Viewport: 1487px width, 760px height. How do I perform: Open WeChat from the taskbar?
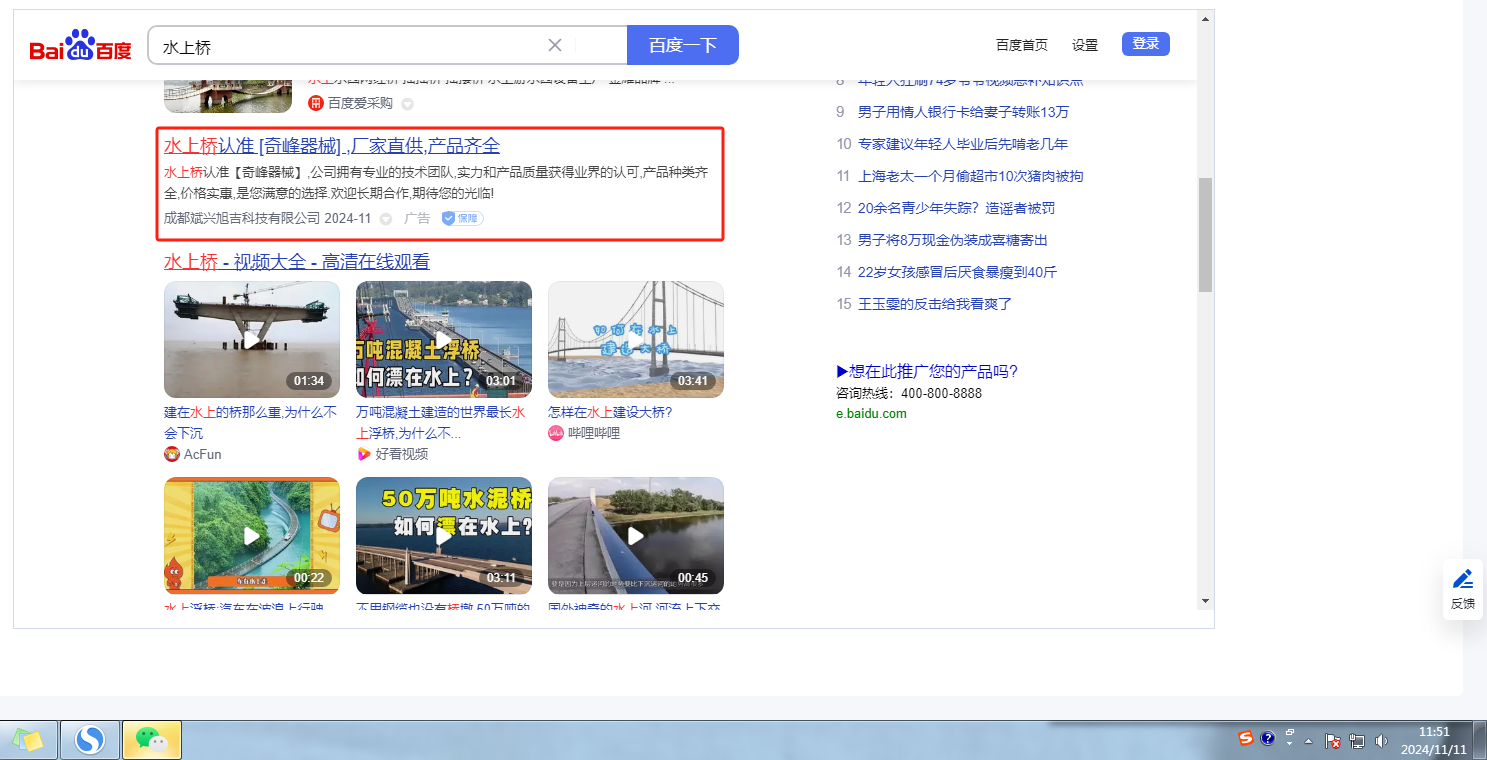152,740
